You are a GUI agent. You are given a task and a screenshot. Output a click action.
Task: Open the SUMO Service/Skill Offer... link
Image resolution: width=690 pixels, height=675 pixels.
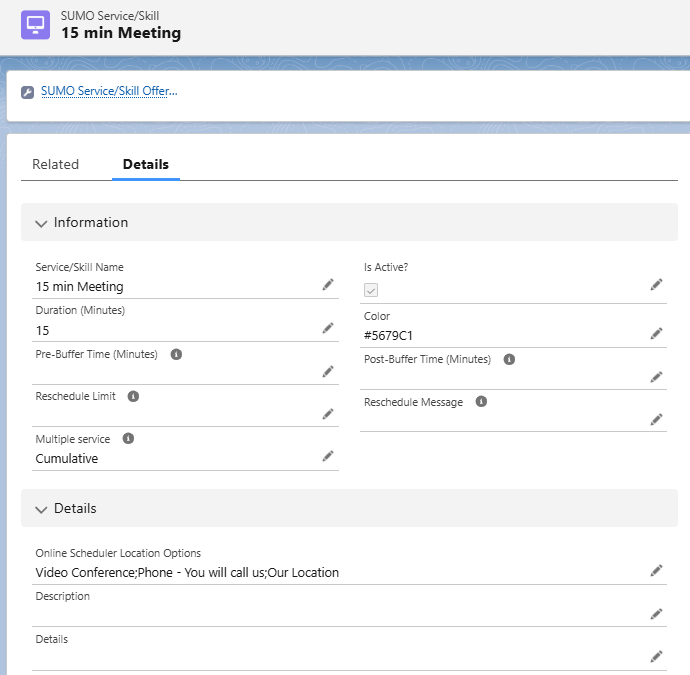109,91
